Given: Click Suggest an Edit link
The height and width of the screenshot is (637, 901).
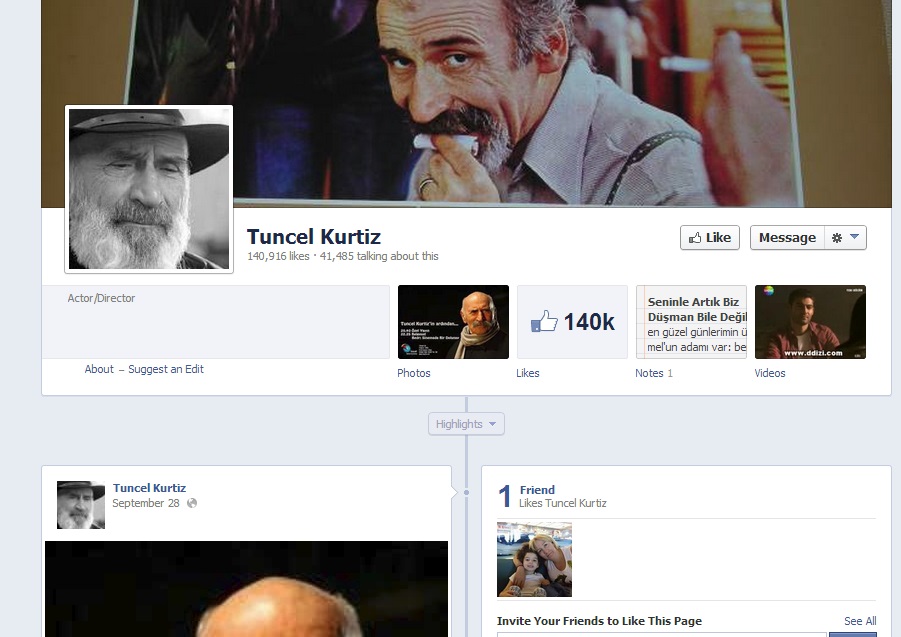Looking at the screenshot, I should pos(165,369).
